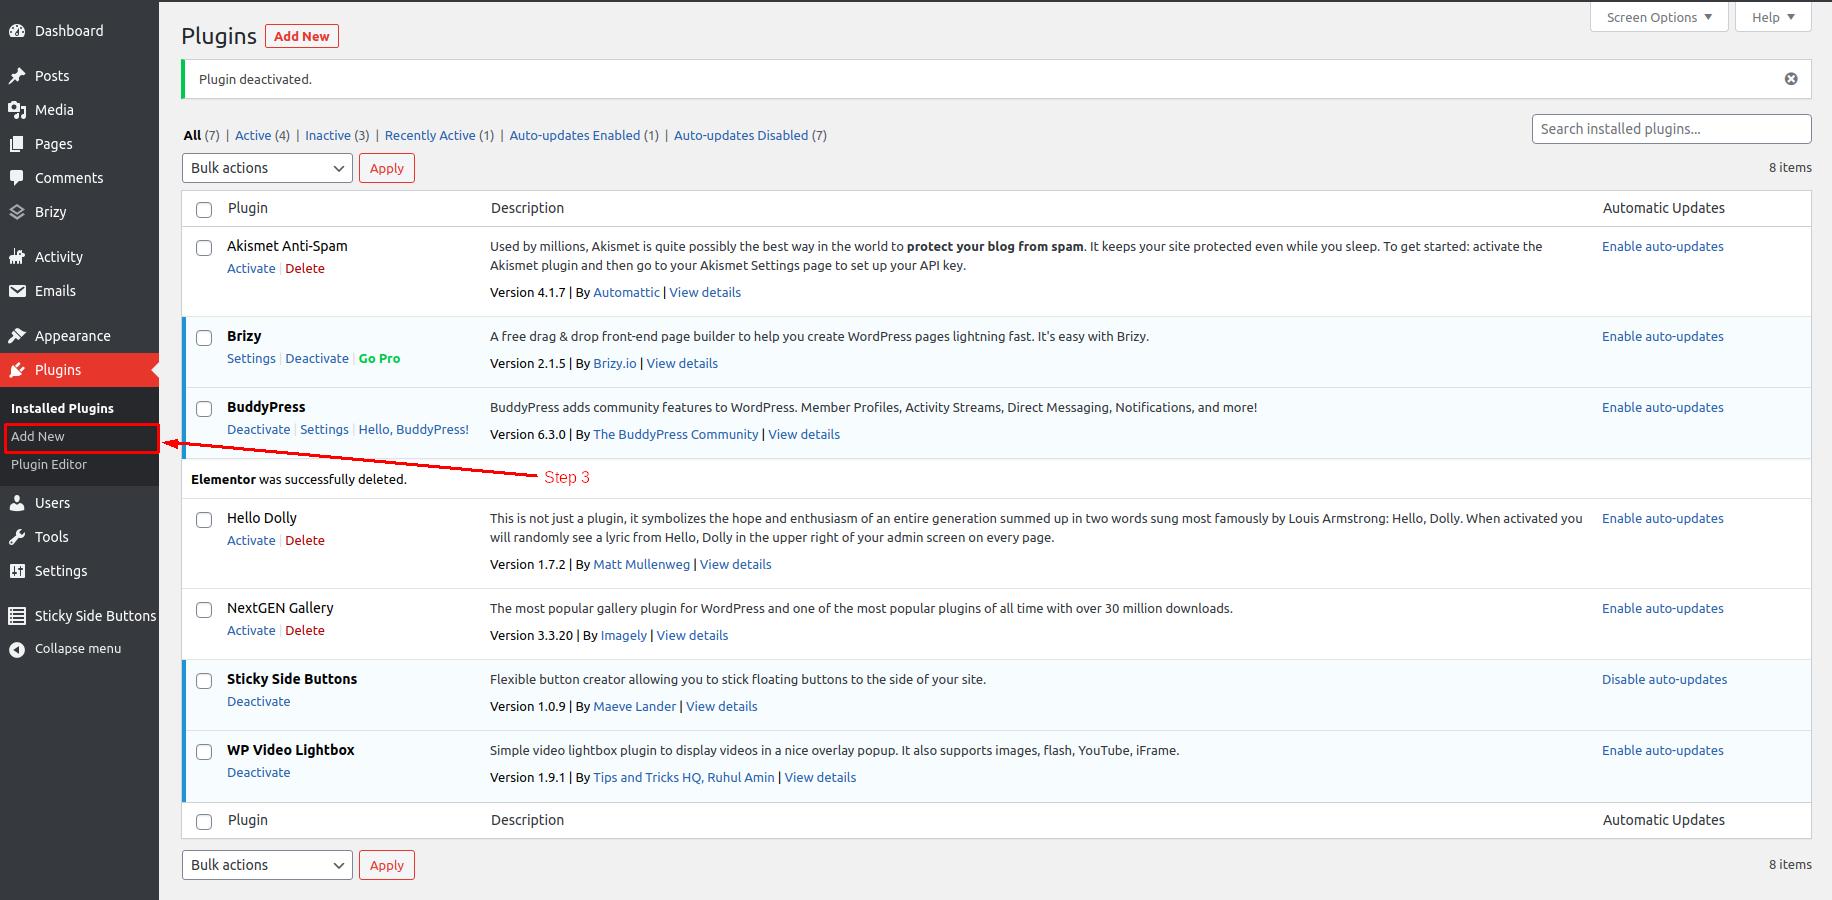Expand the Help panel
This screenshot has width=1832, height=900.
(1773, 17)
